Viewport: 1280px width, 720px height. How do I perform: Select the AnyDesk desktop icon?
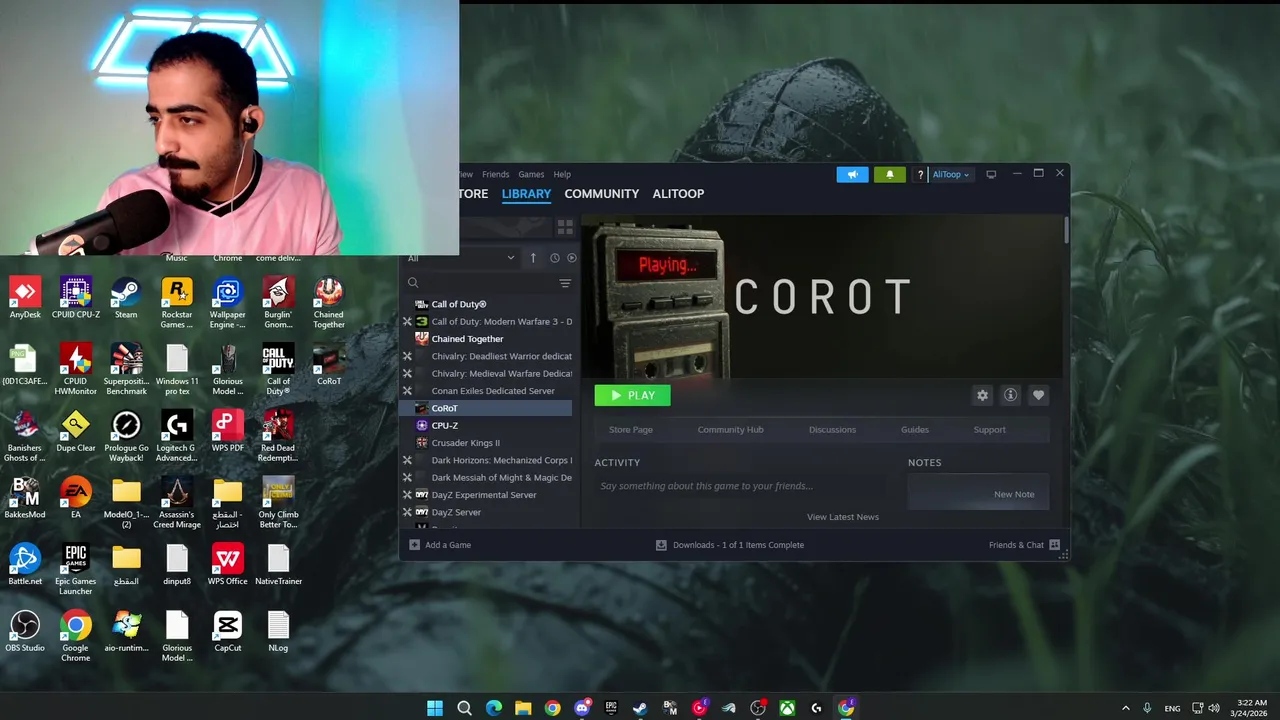coord(25,299)
